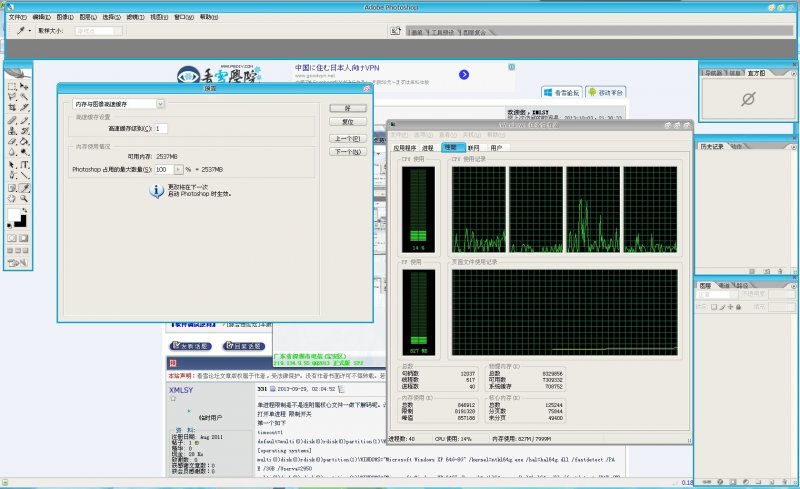This screenshot has width=800, height=489.
Task: Click the foreground color swatch
Action: [14, 214]
